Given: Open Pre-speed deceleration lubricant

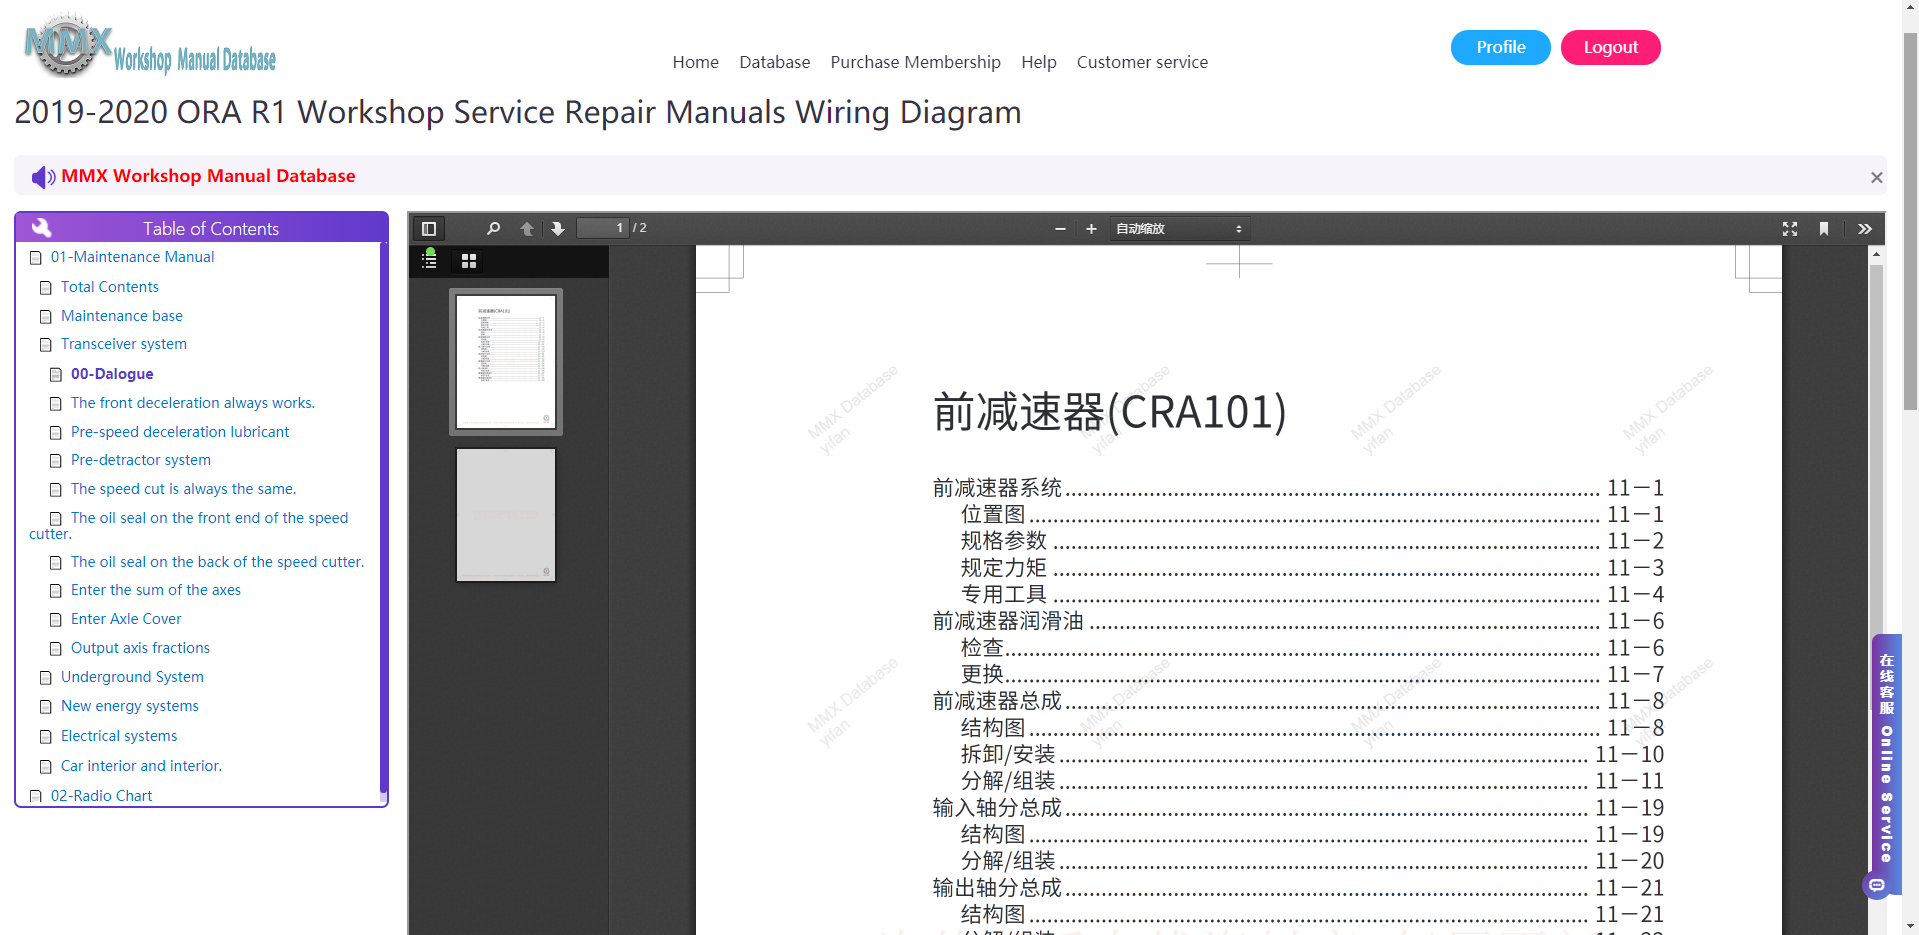Looking at the screenshot, I should pyautogui.click(x=179, y=432).
